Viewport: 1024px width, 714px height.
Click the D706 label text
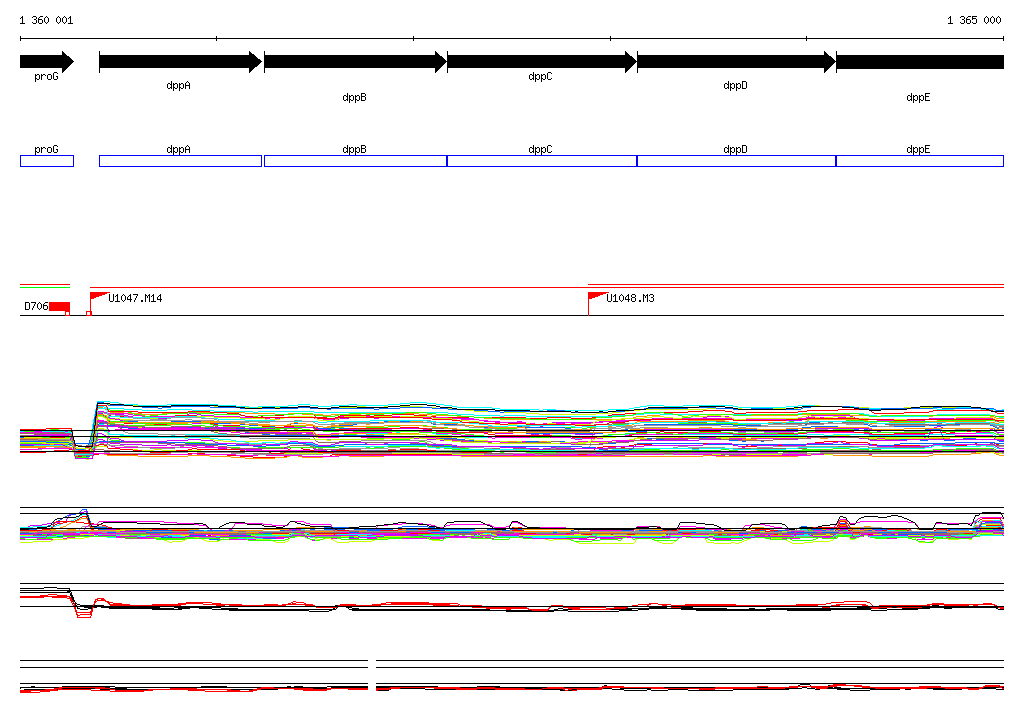point(36,306)
